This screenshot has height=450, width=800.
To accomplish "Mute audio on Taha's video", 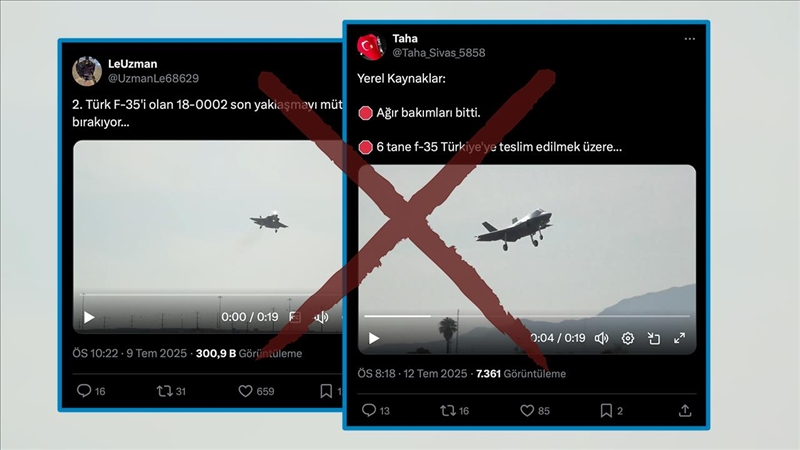I will pyautogui.click(x=602, y=338).
